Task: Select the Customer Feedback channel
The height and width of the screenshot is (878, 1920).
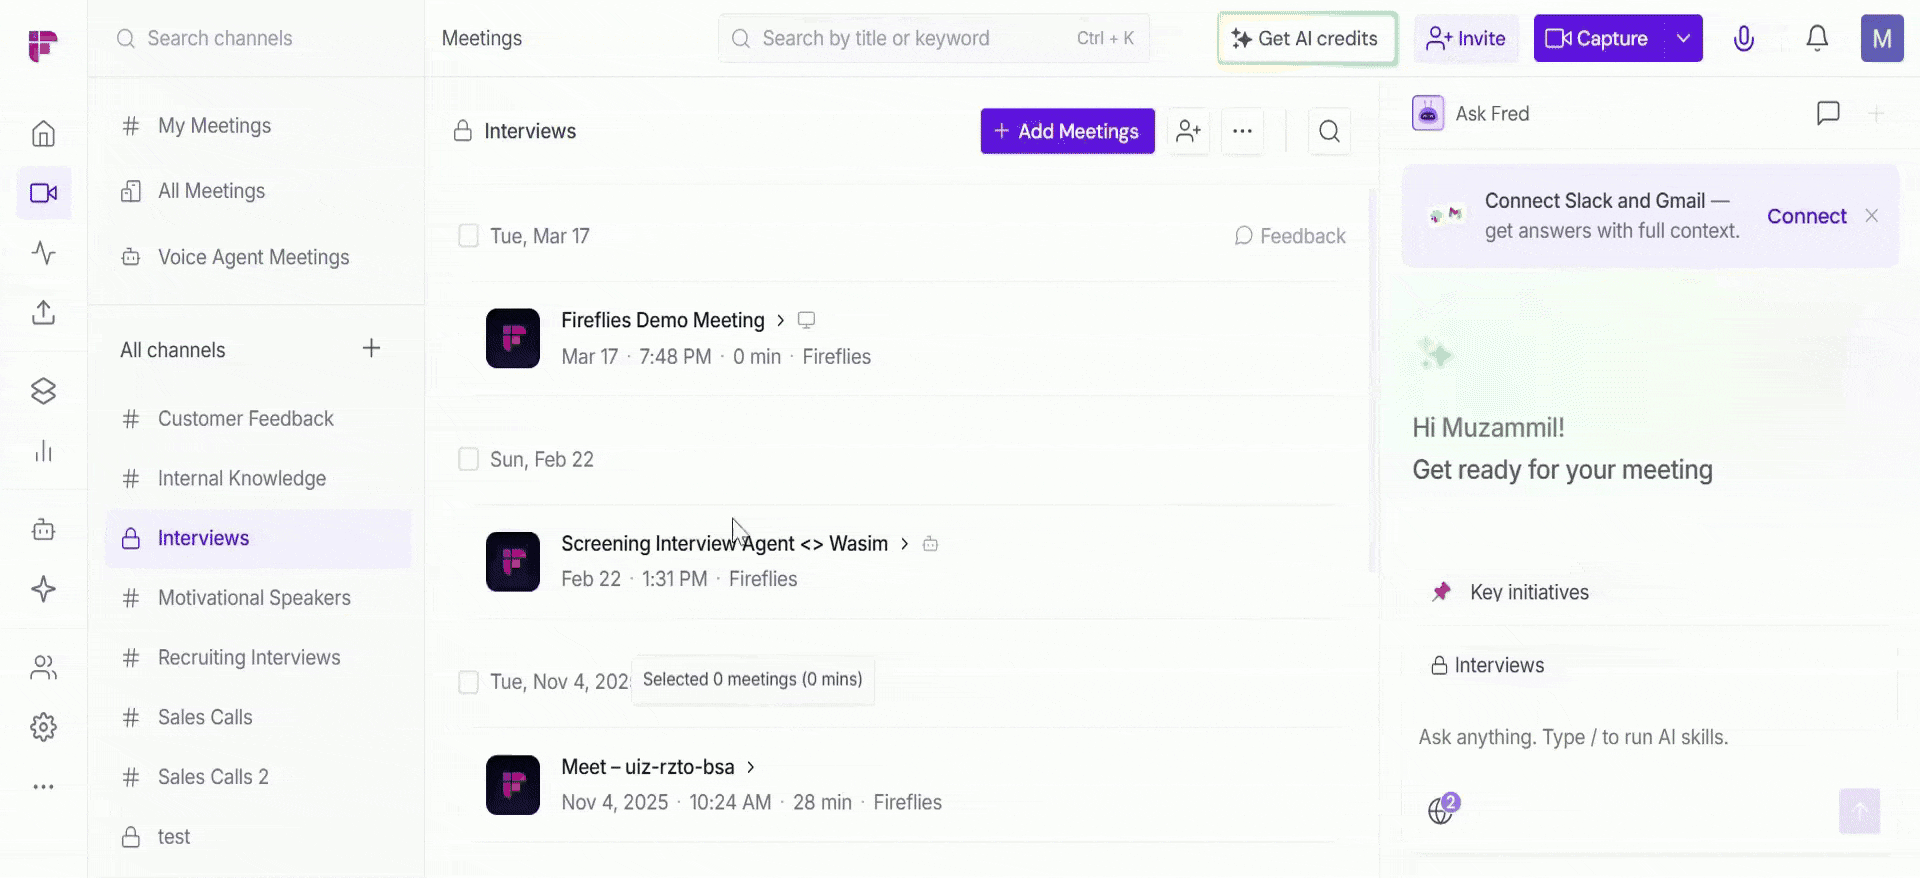Action: [258, 419]
